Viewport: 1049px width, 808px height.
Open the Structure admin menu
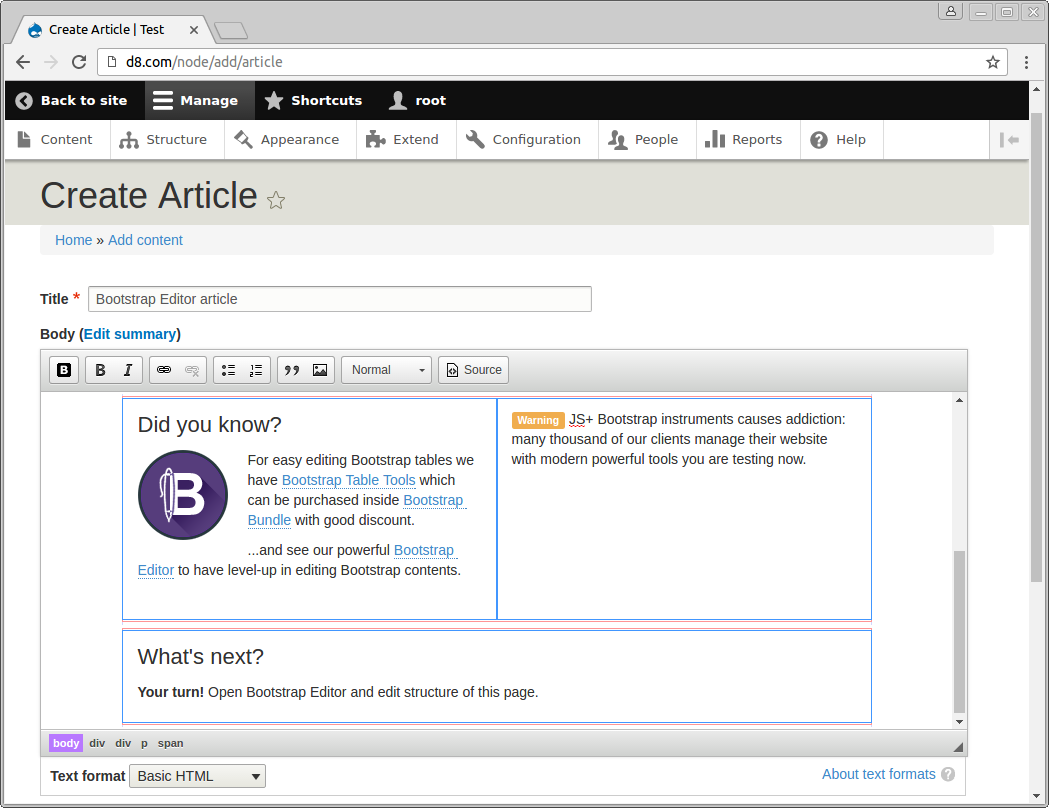(x=163, y=140)
